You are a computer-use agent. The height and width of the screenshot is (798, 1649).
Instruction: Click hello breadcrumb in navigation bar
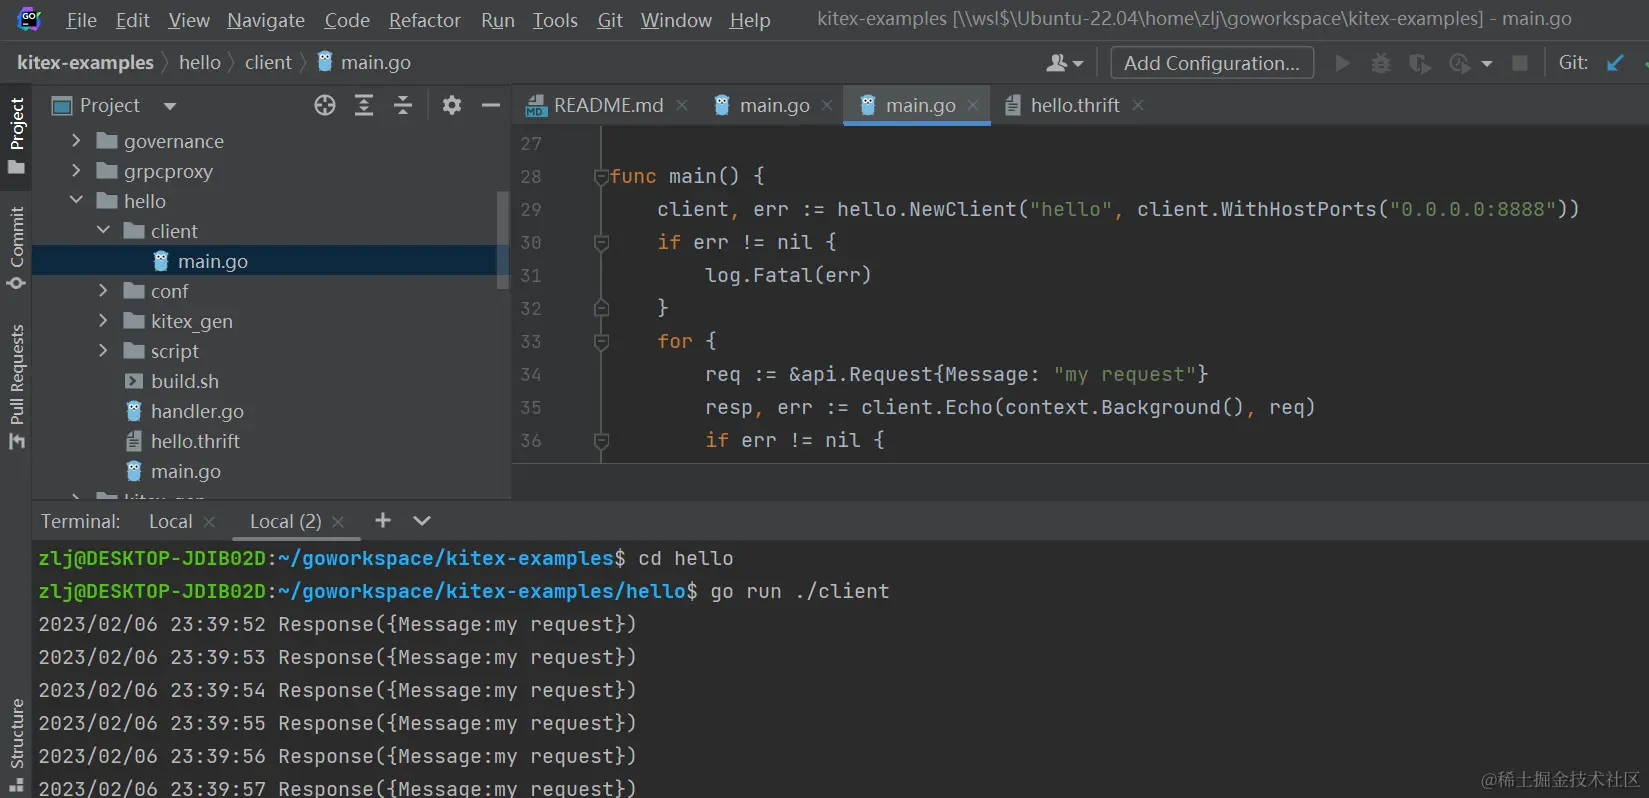pos(200,62)
